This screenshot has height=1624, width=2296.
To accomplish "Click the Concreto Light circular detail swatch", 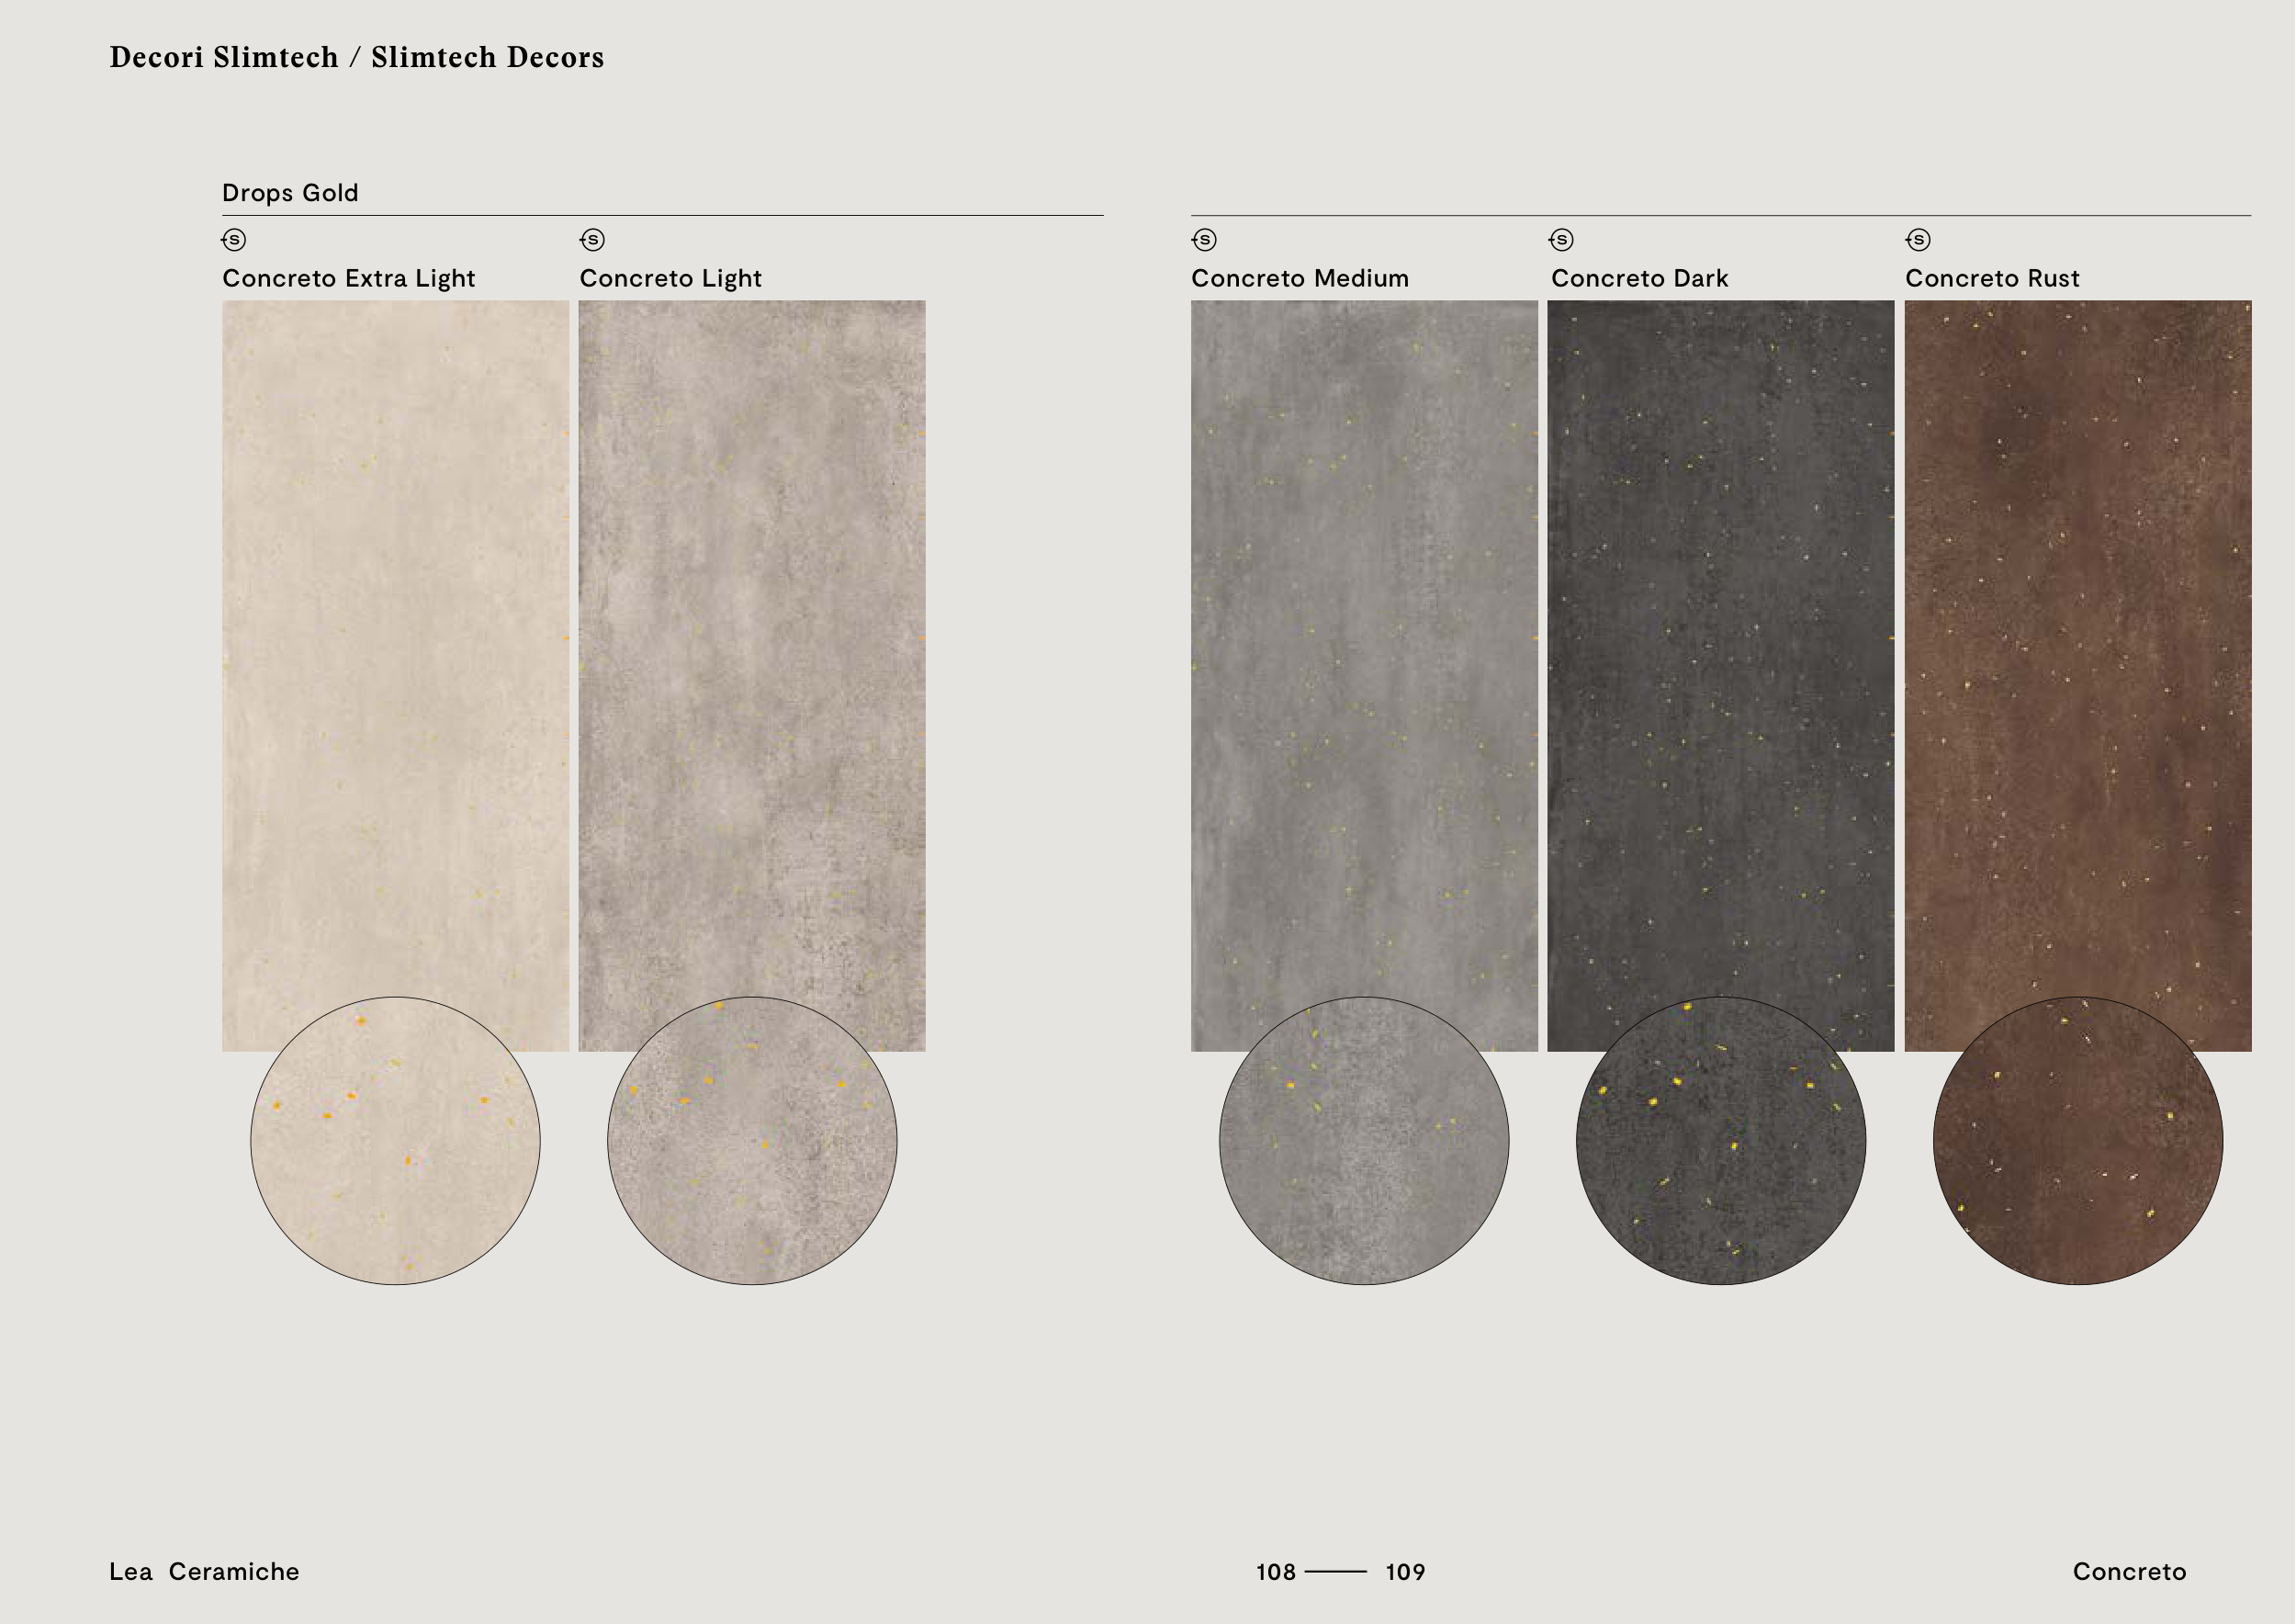I will click(752, 1141).
